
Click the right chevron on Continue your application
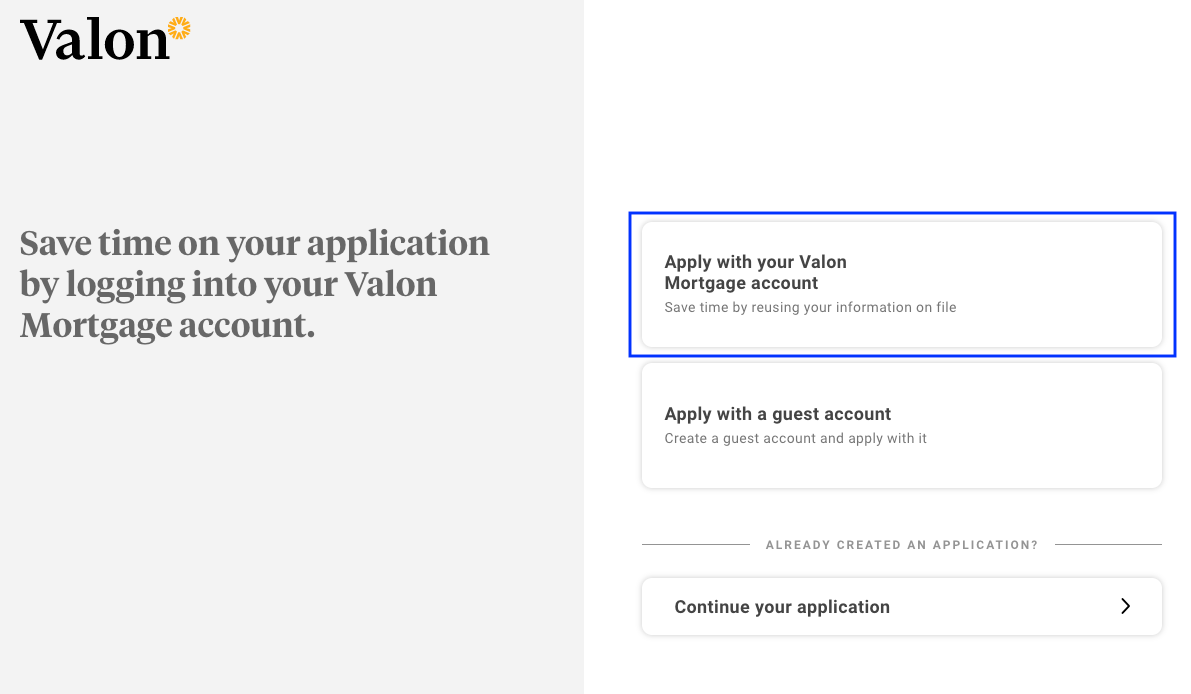coord(1125,606)
